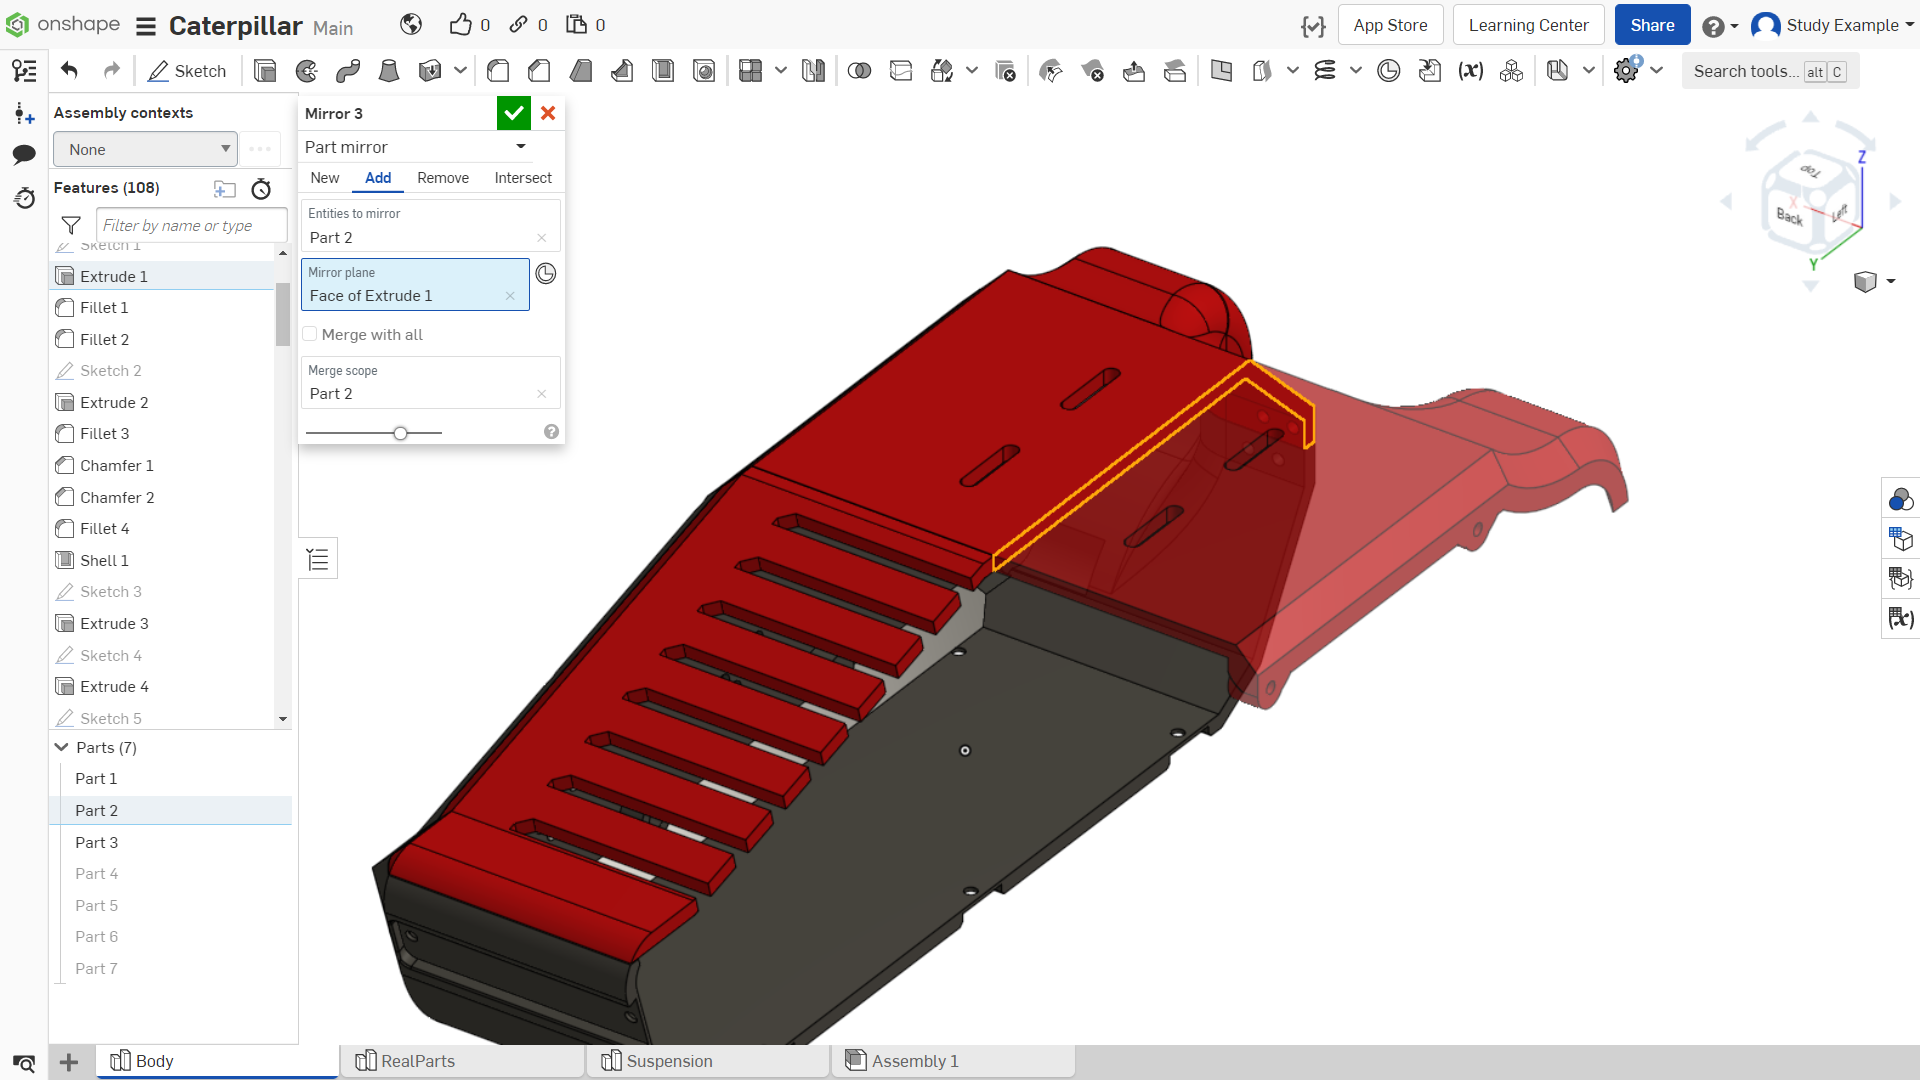The image size is (1920, 1080).
Task: Click the feature filter input field
Action: [x=192, y=225]
